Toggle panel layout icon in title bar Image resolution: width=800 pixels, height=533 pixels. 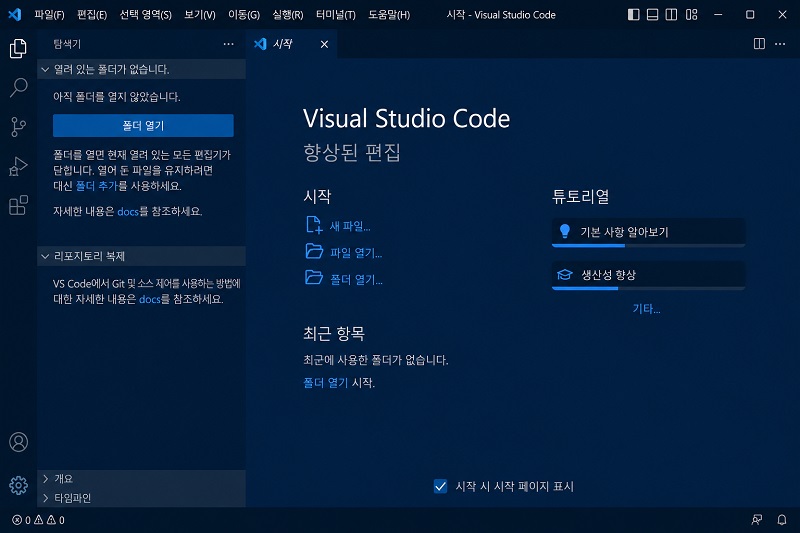(x=653, y=15)
